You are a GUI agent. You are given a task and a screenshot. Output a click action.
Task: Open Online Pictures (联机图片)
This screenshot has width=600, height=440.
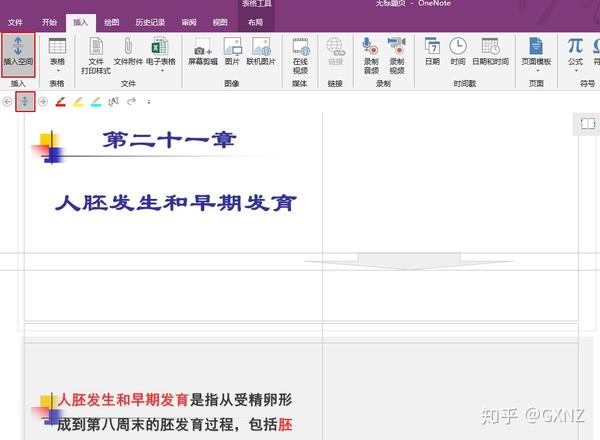click(261, 51)
